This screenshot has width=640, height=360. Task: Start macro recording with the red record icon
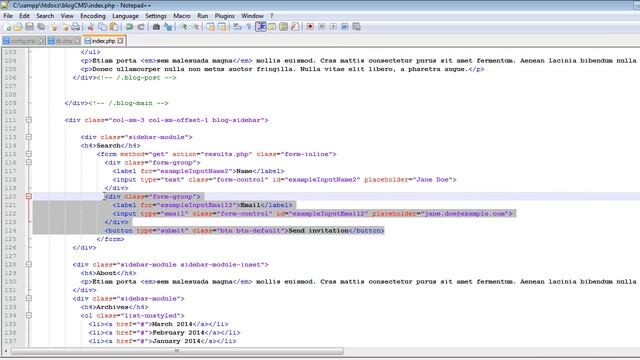tap(310, 27)
